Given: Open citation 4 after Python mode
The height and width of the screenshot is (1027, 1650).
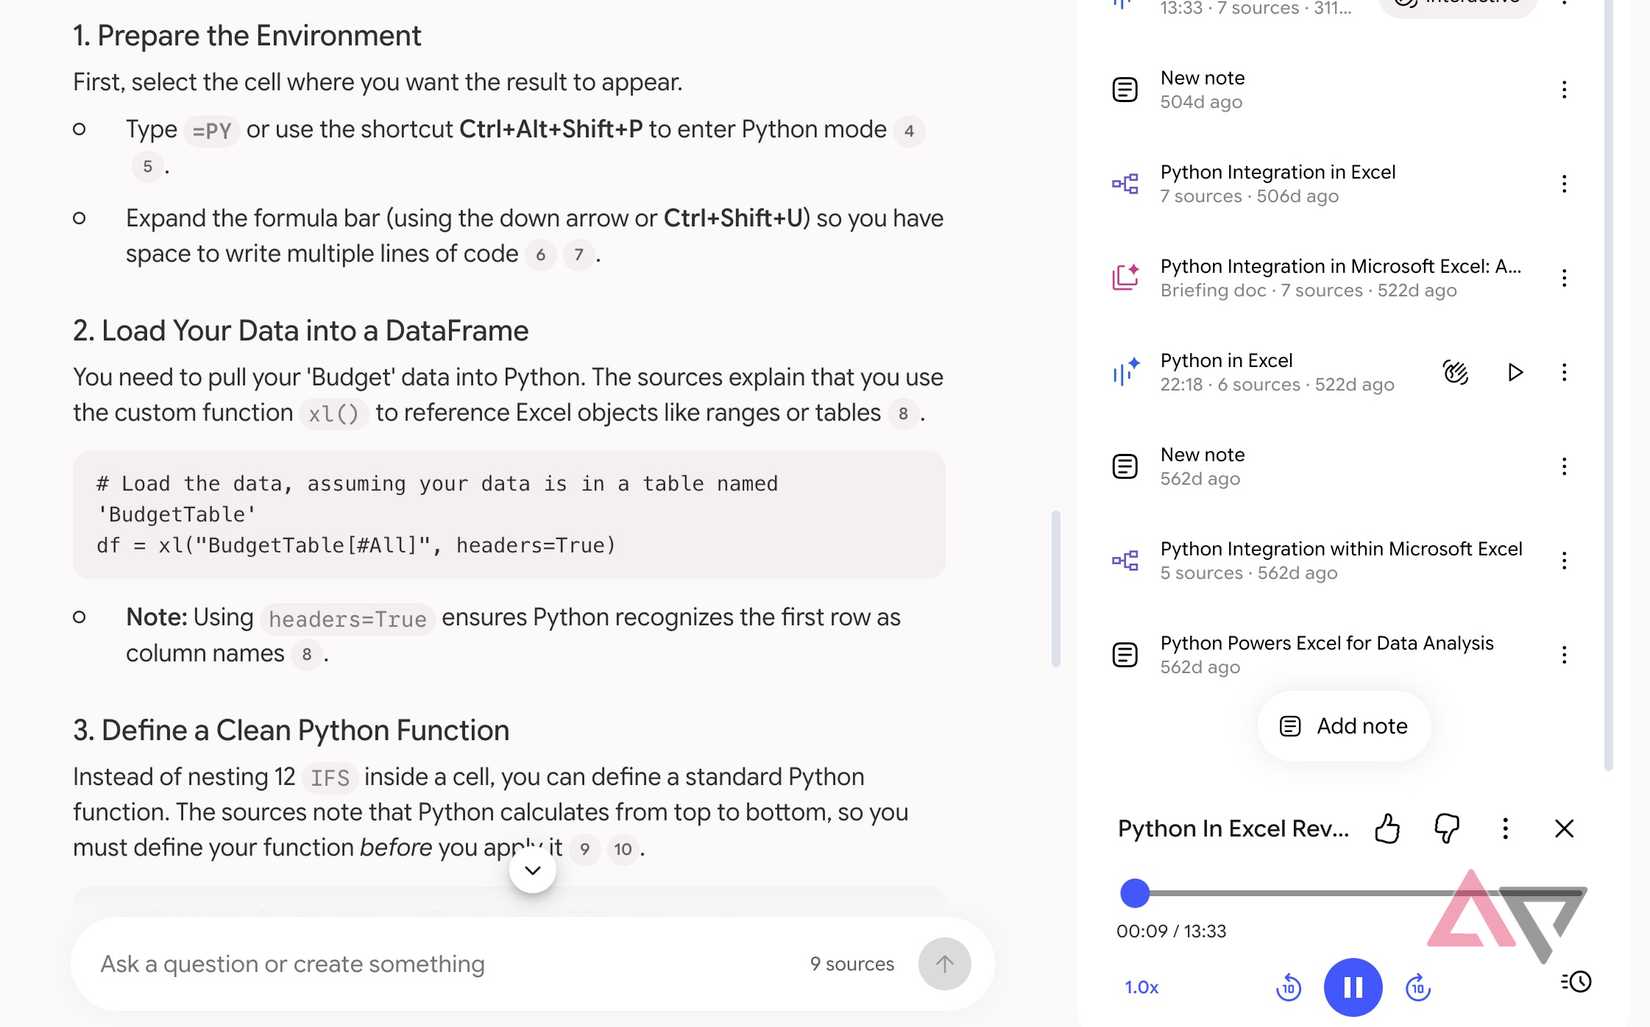Looking at the screenshot, I should coord(909,131).
